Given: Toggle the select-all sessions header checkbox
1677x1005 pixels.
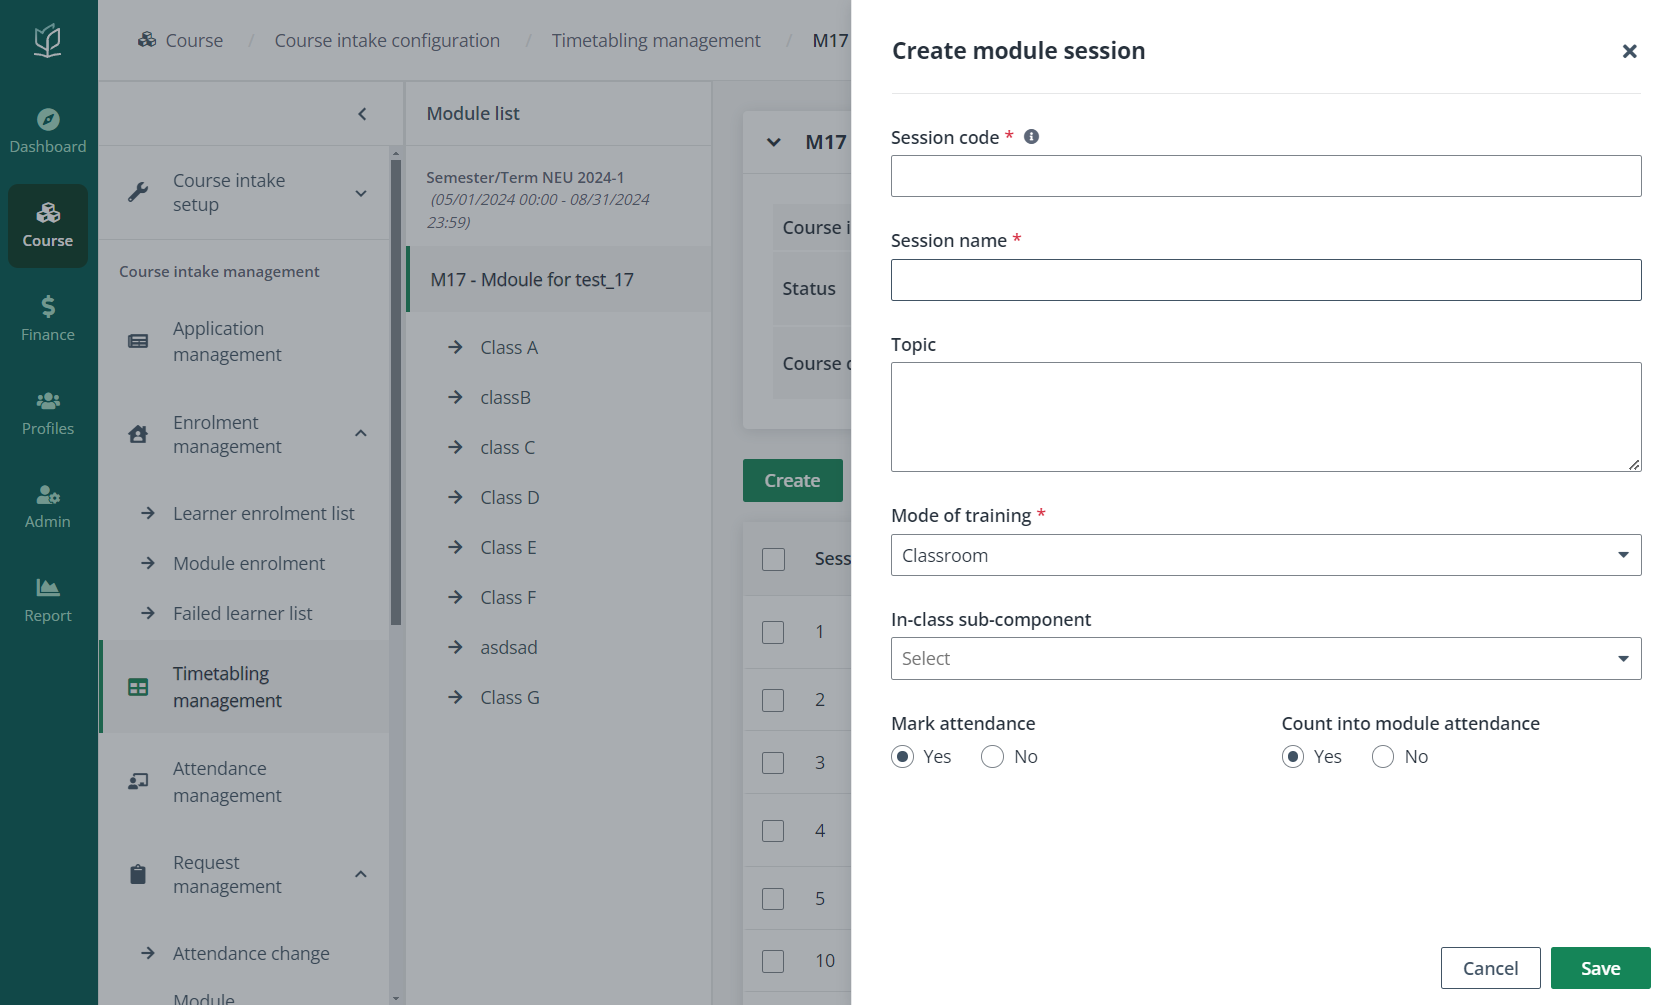Looking at the screenshot, I should click(773, 559).
